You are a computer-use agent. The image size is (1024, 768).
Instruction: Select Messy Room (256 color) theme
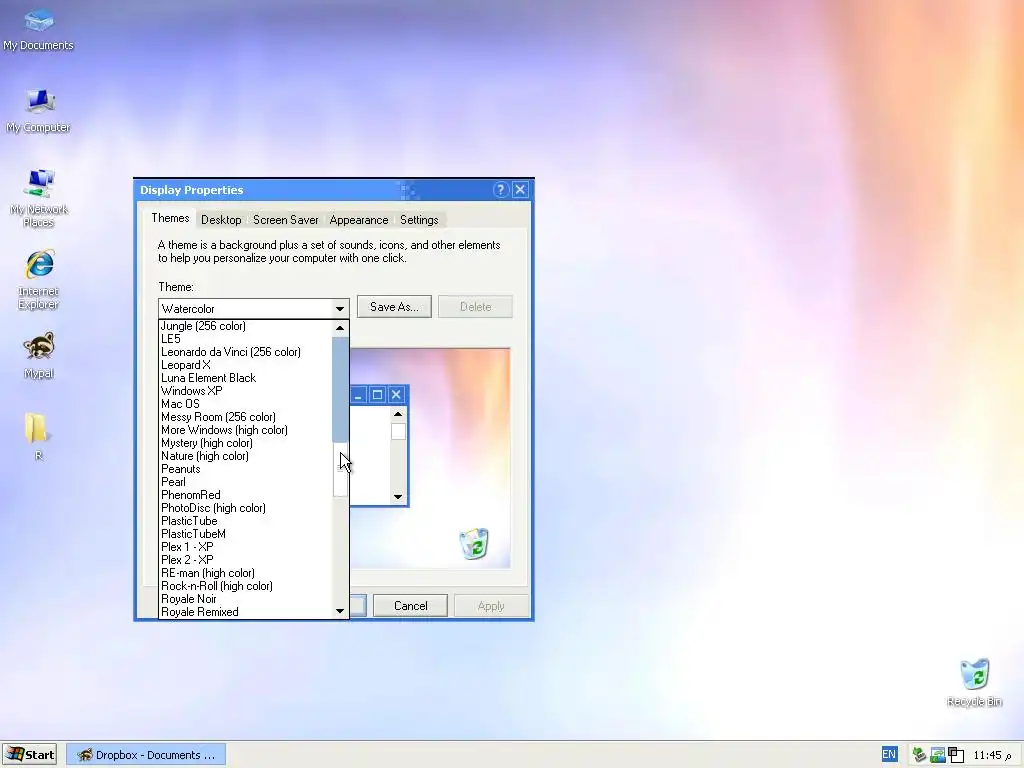[x=246, y=417]
